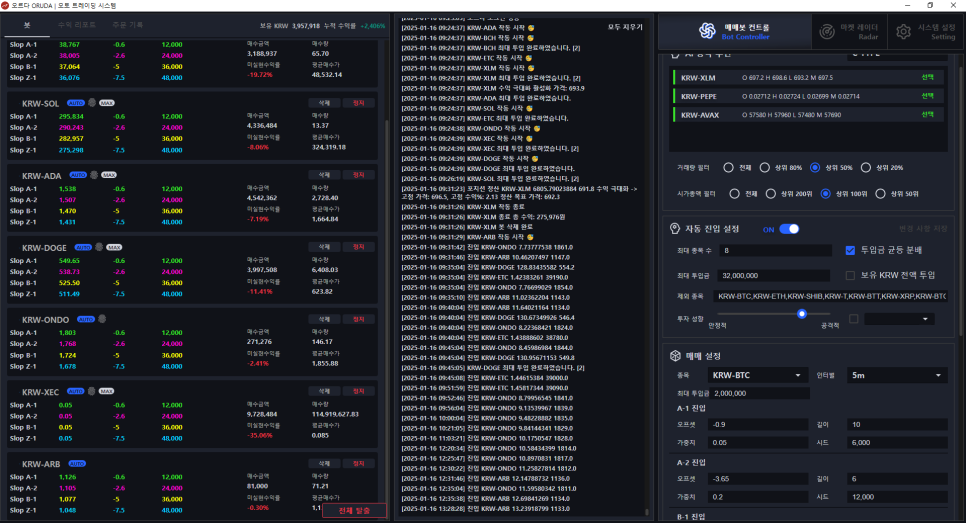Image resolution: width=966 pixels, height=523 pixels.
Task: Click the AUTO badge next to KRW-SOL
Action: click(x=76, y=102)
